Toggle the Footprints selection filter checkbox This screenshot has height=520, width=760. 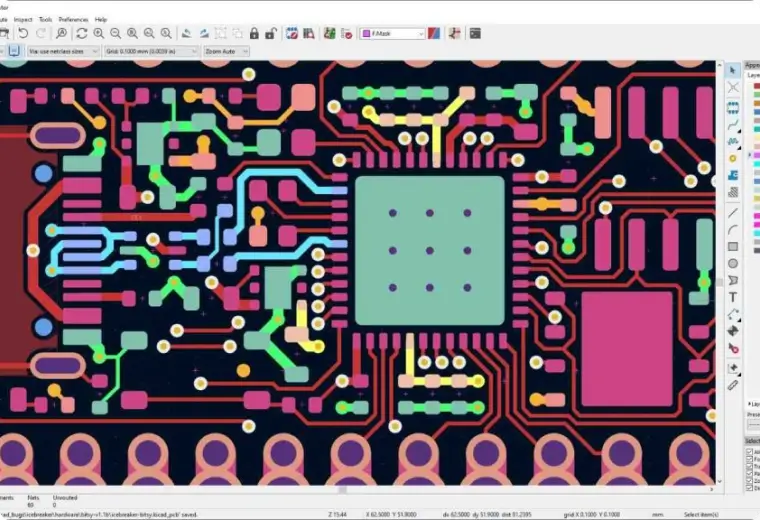[x=750, y=459]
